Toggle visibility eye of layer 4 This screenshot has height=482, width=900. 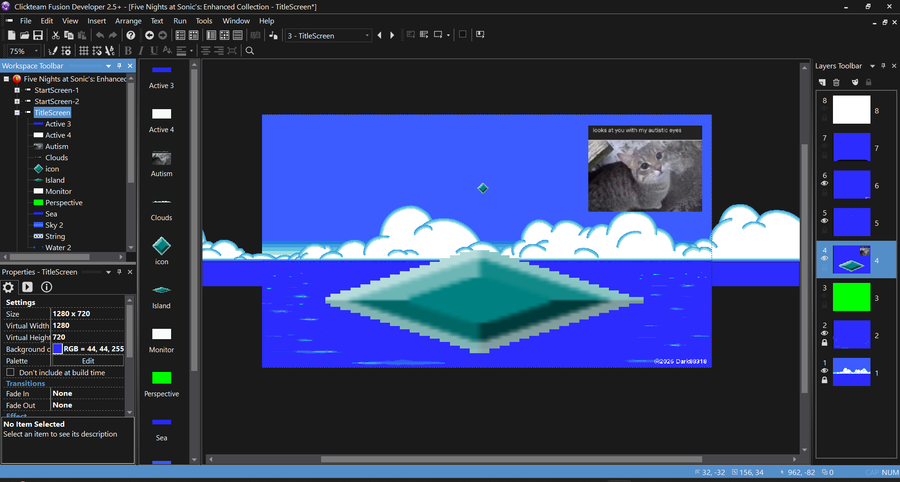point(825,258)
